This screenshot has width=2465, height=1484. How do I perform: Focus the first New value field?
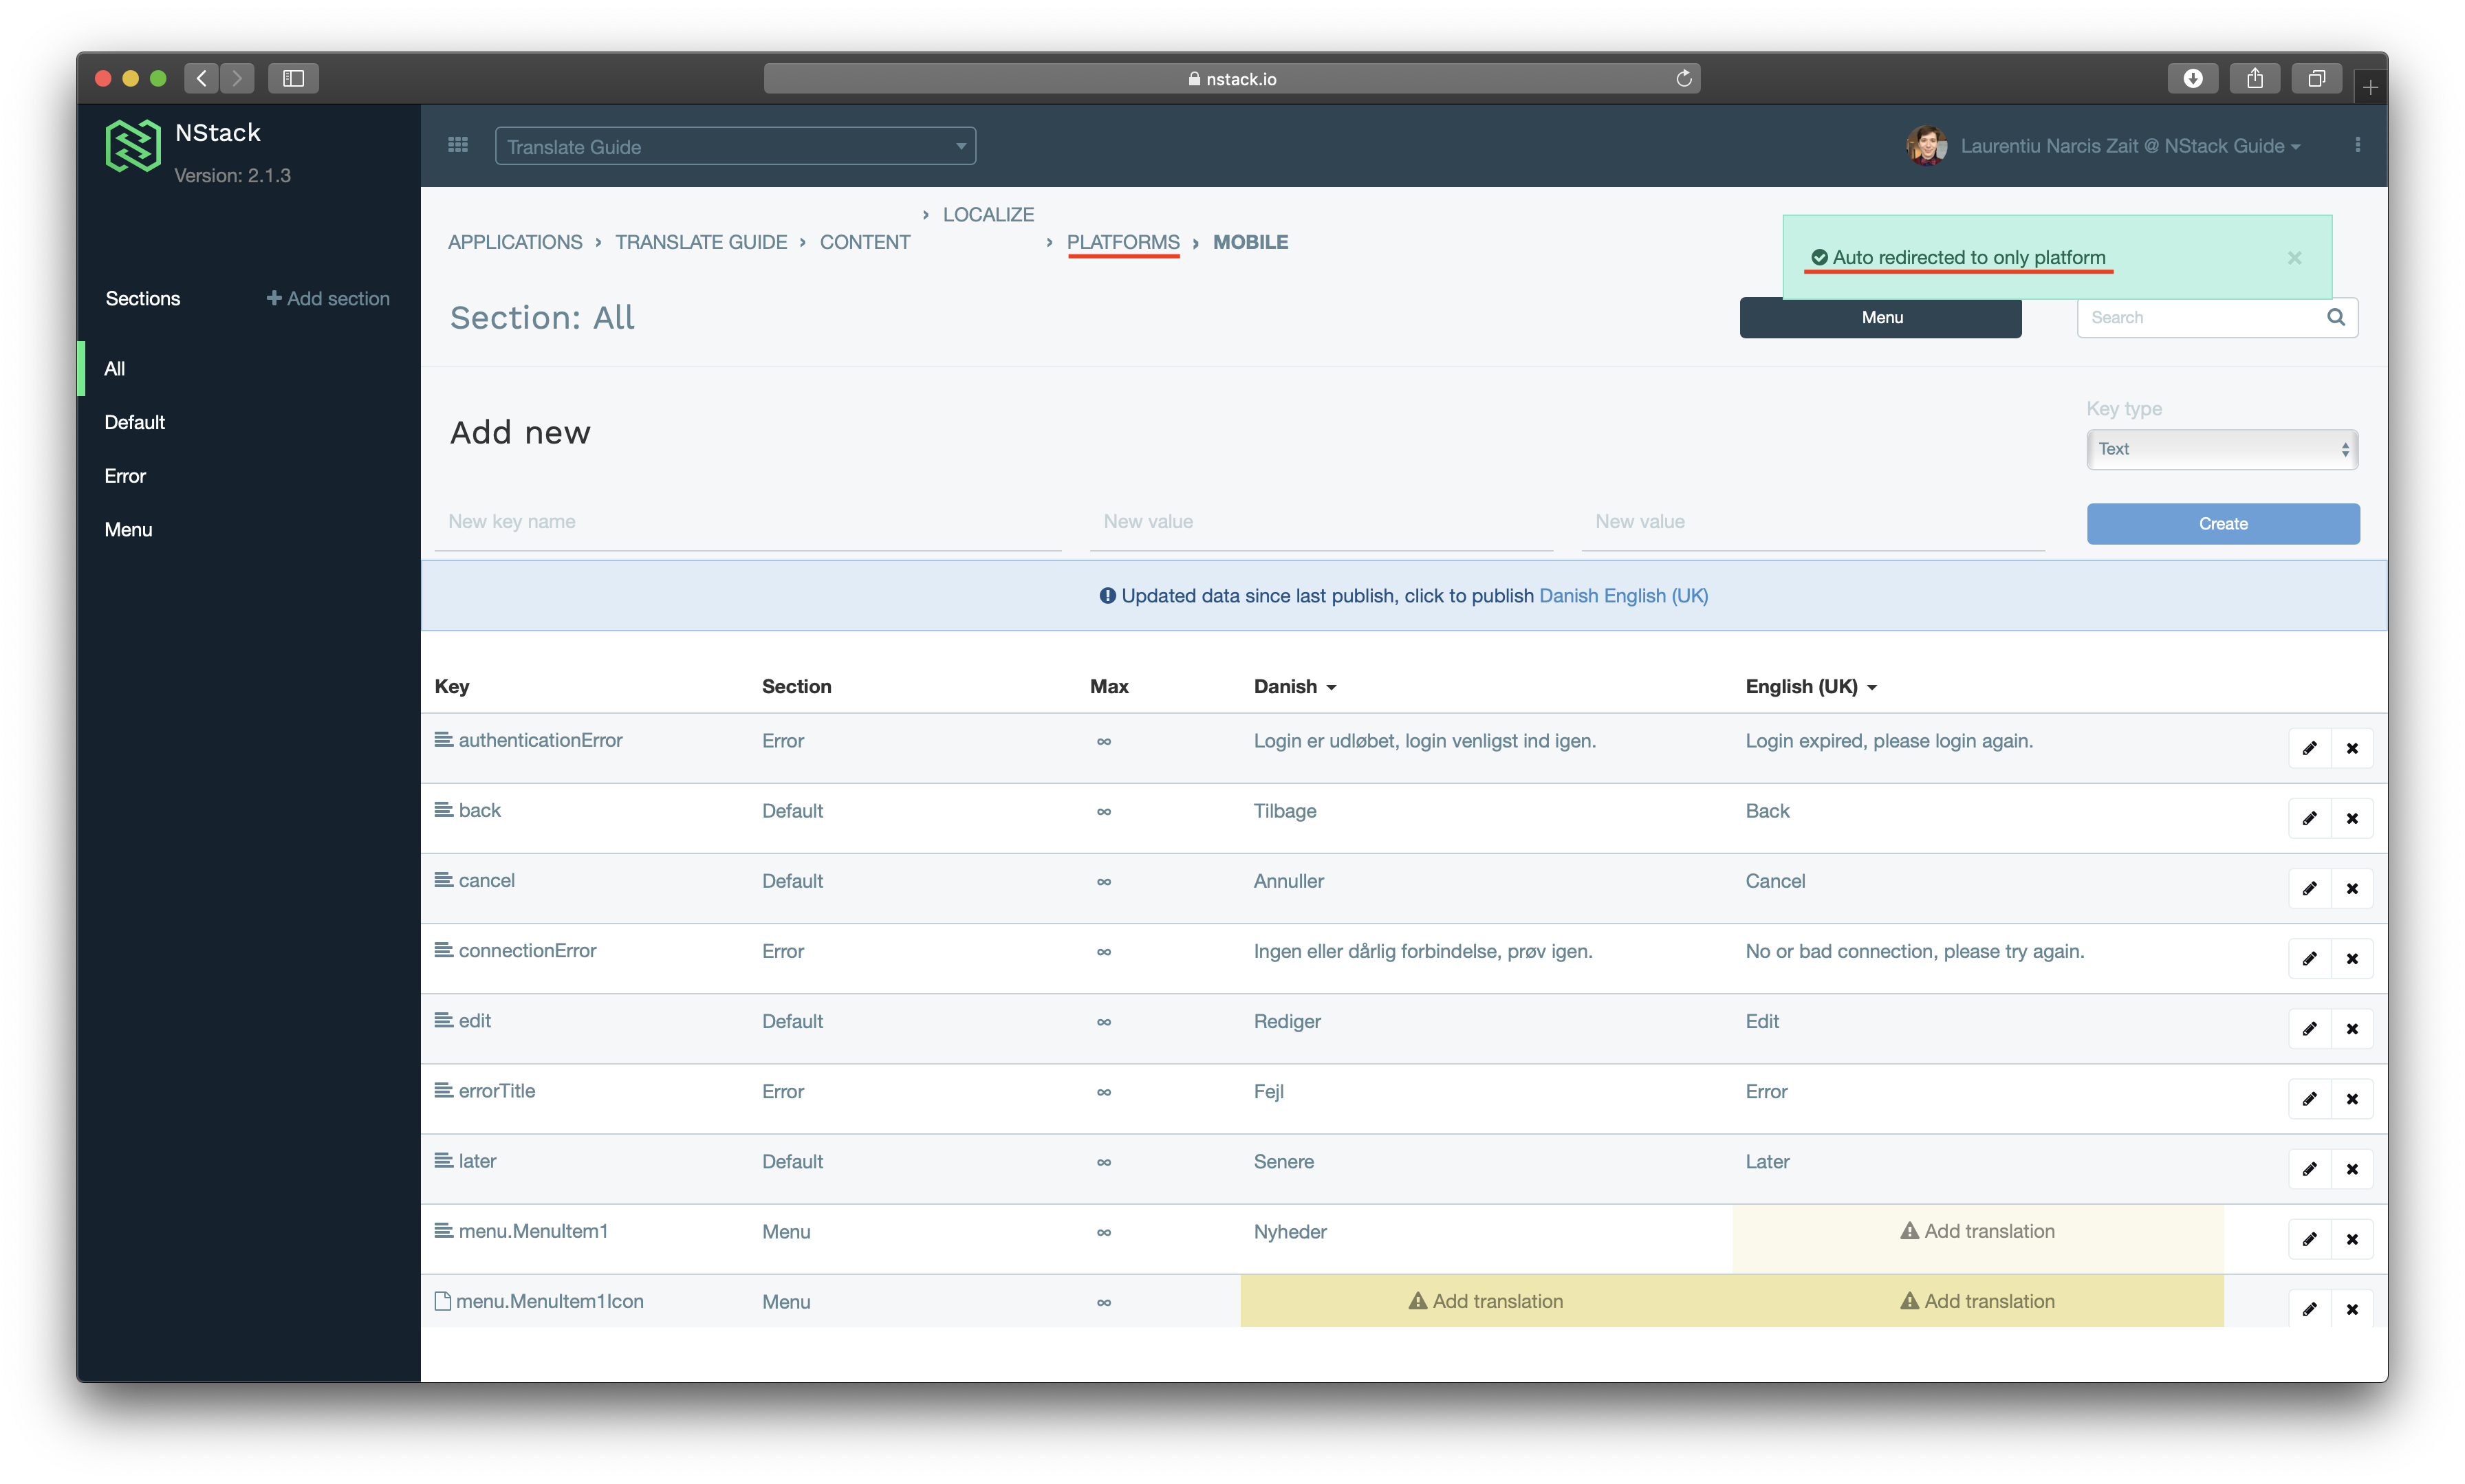click(x=1321, y=522)
